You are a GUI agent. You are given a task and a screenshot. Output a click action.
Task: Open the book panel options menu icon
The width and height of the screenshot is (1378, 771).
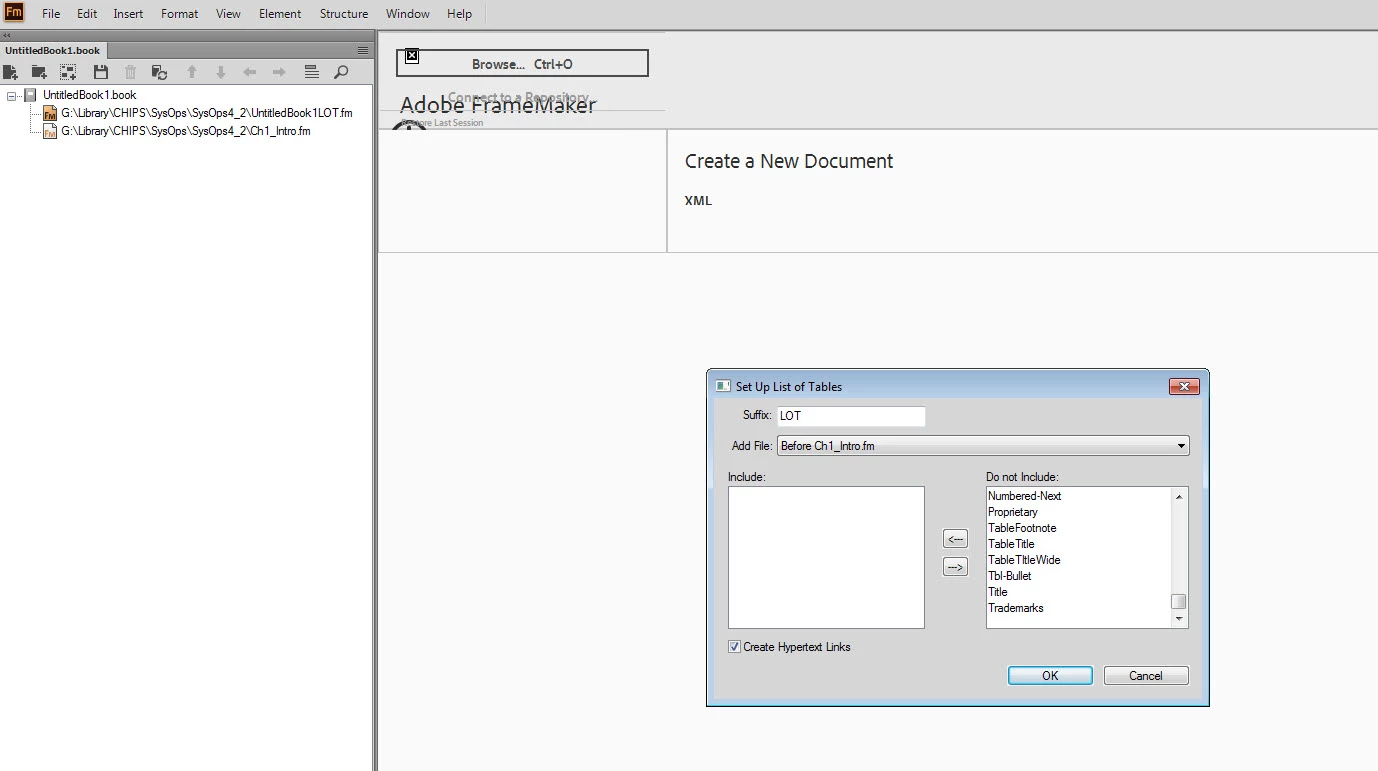(x=363, y=50)
